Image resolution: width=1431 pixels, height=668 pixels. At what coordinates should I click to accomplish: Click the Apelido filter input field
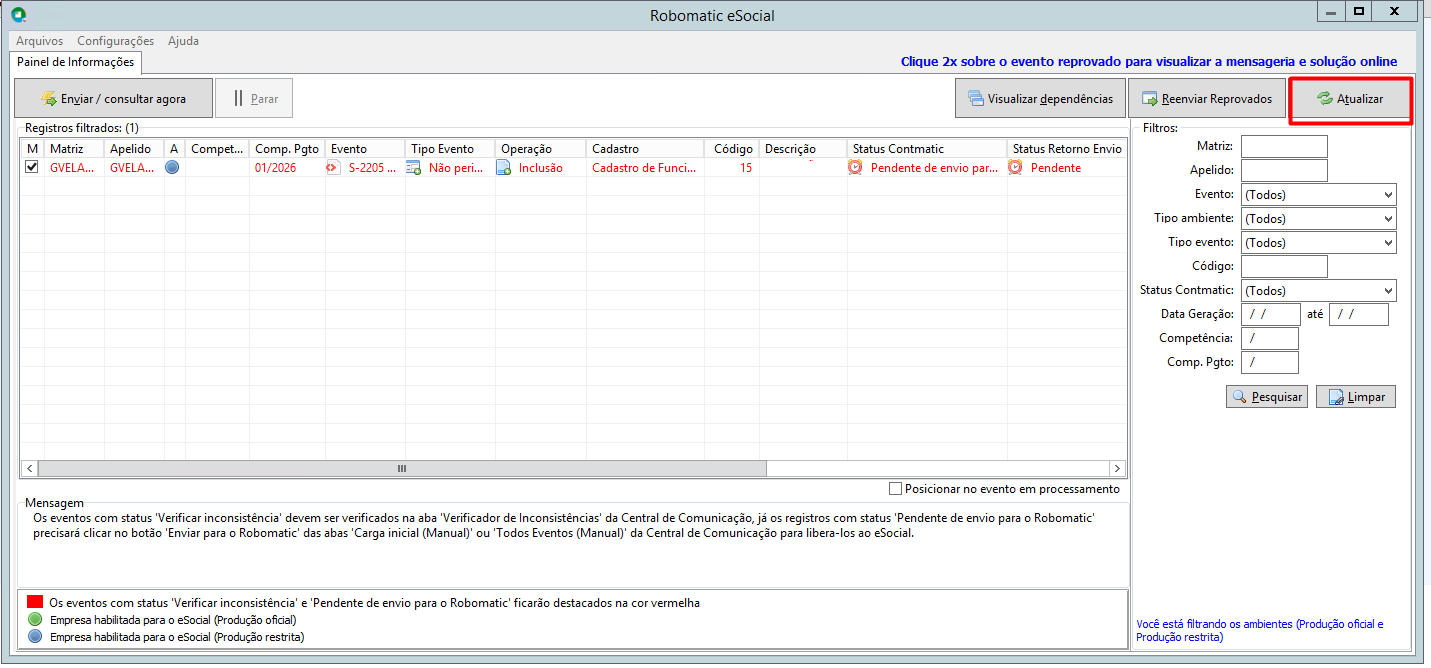coord(1284,171)
